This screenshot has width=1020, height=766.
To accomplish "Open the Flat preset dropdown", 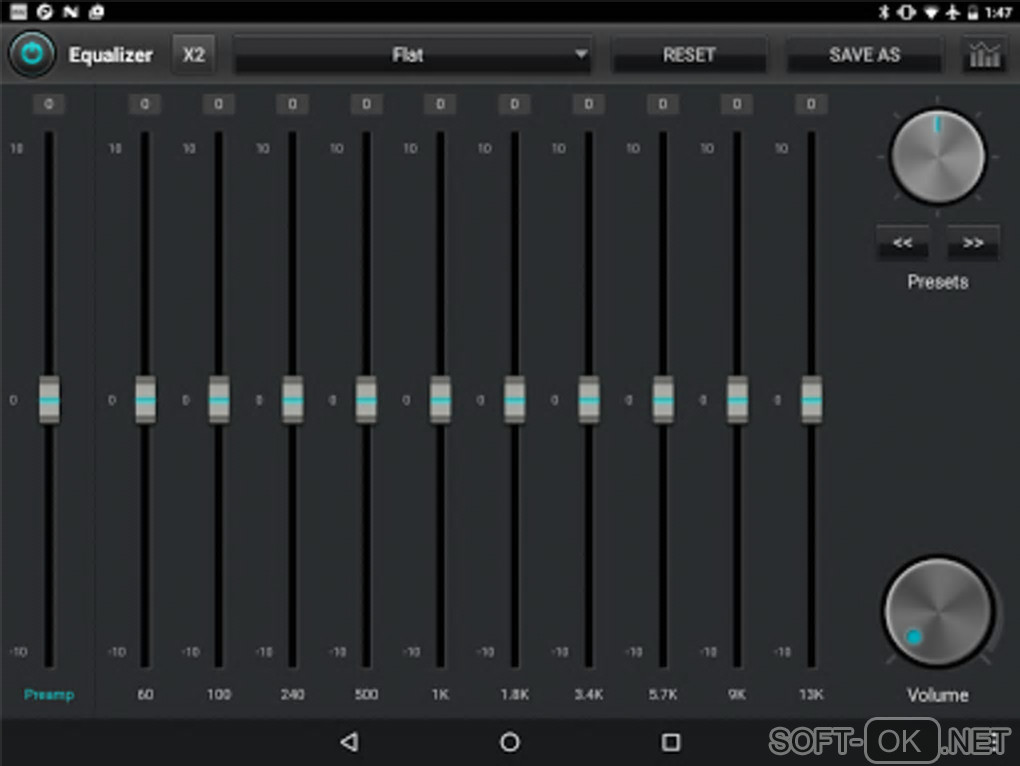I will 412,55.
